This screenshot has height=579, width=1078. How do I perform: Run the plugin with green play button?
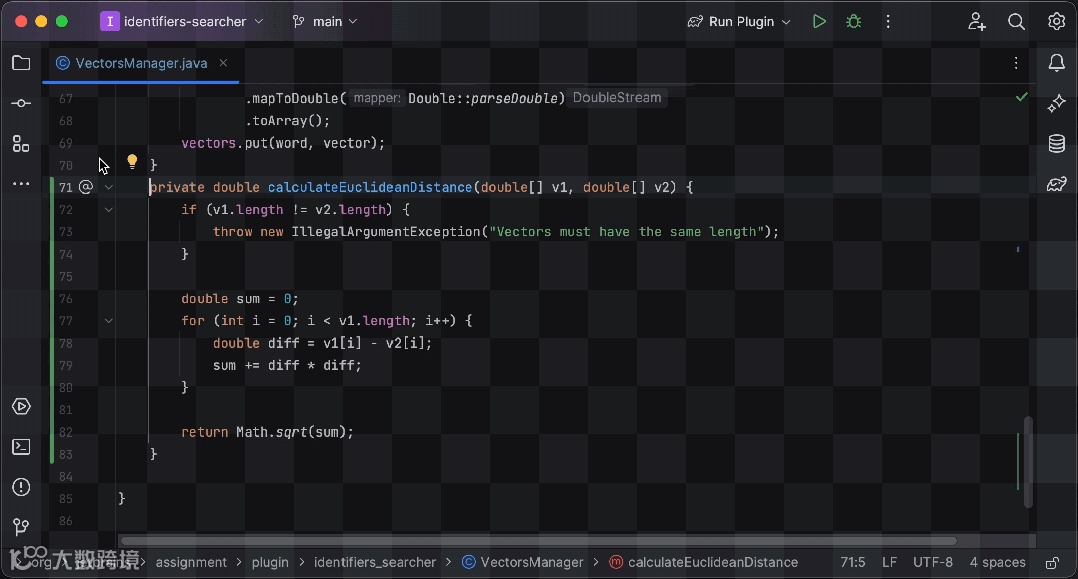click(819, 21)
